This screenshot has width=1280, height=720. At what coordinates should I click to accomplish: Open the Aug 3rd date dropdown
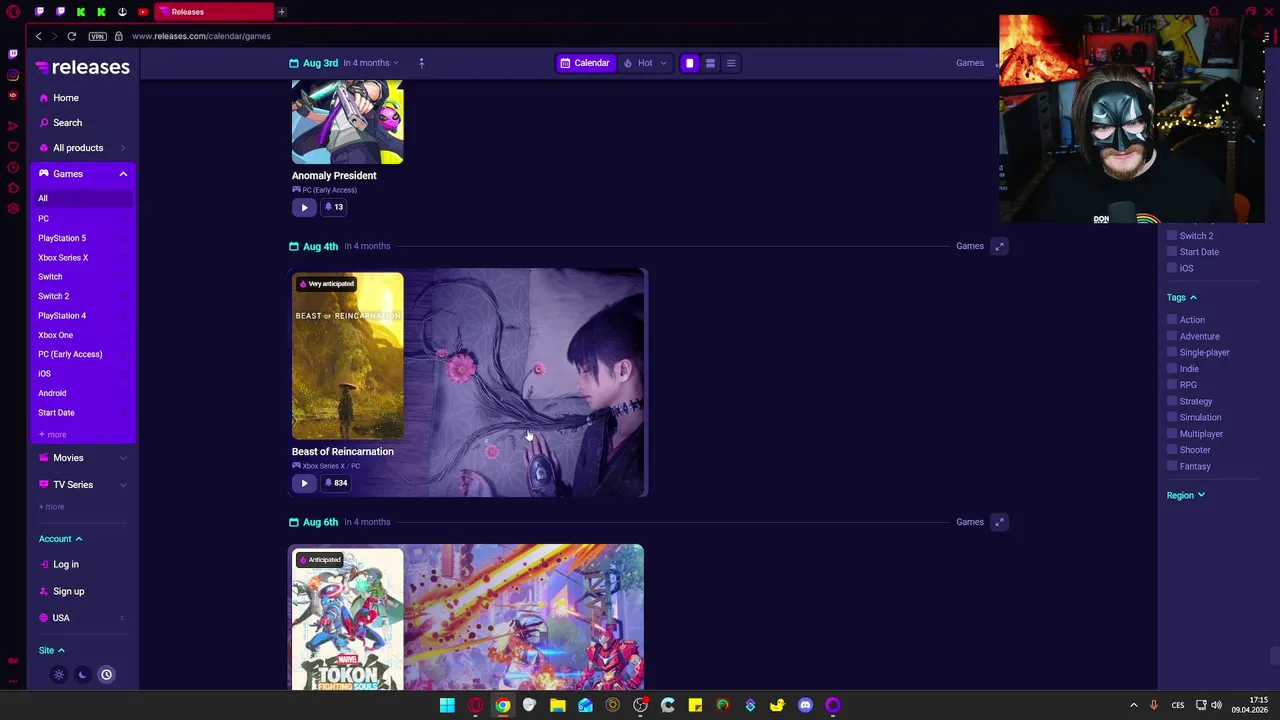pyautogui.click(x=345, y=63)
